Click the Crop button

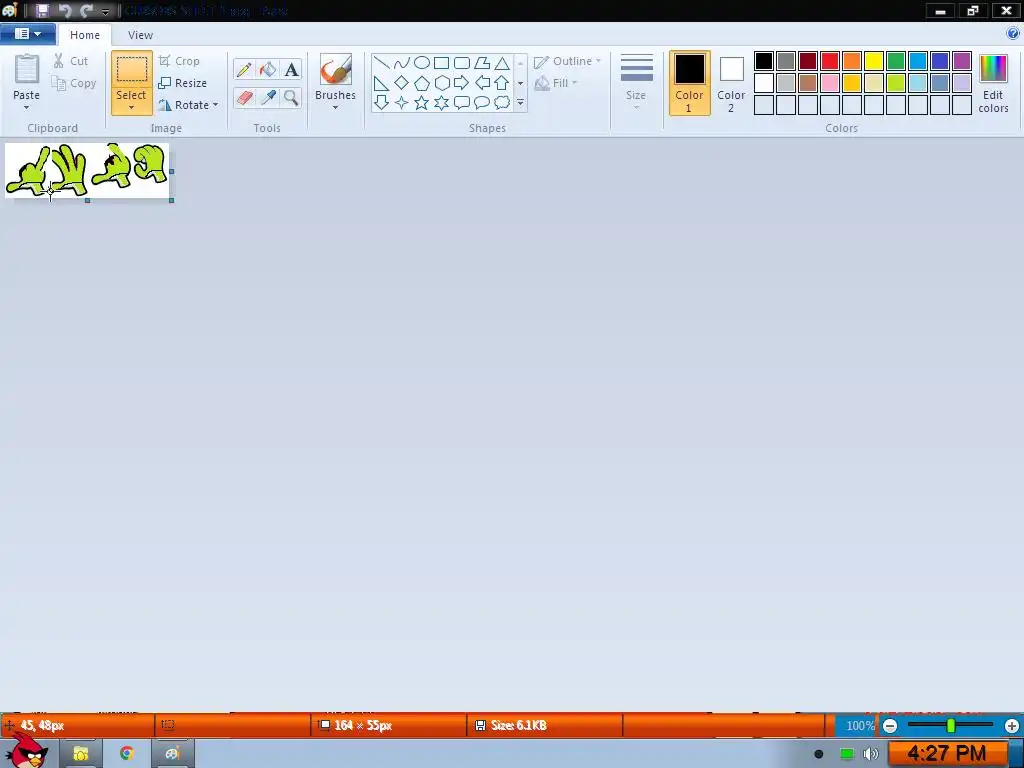click(179, 61)
